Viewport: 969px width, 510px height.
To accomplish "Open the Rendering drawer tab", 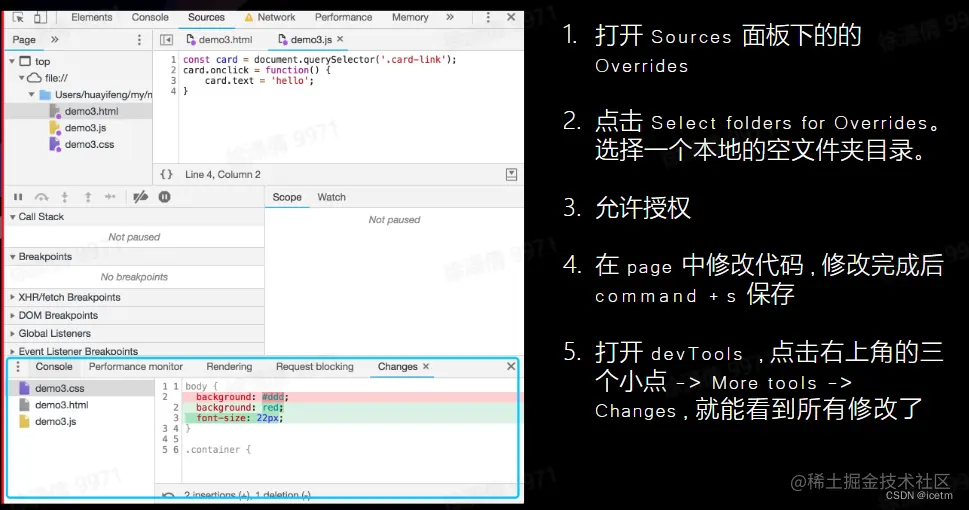I will pos(229,367).
